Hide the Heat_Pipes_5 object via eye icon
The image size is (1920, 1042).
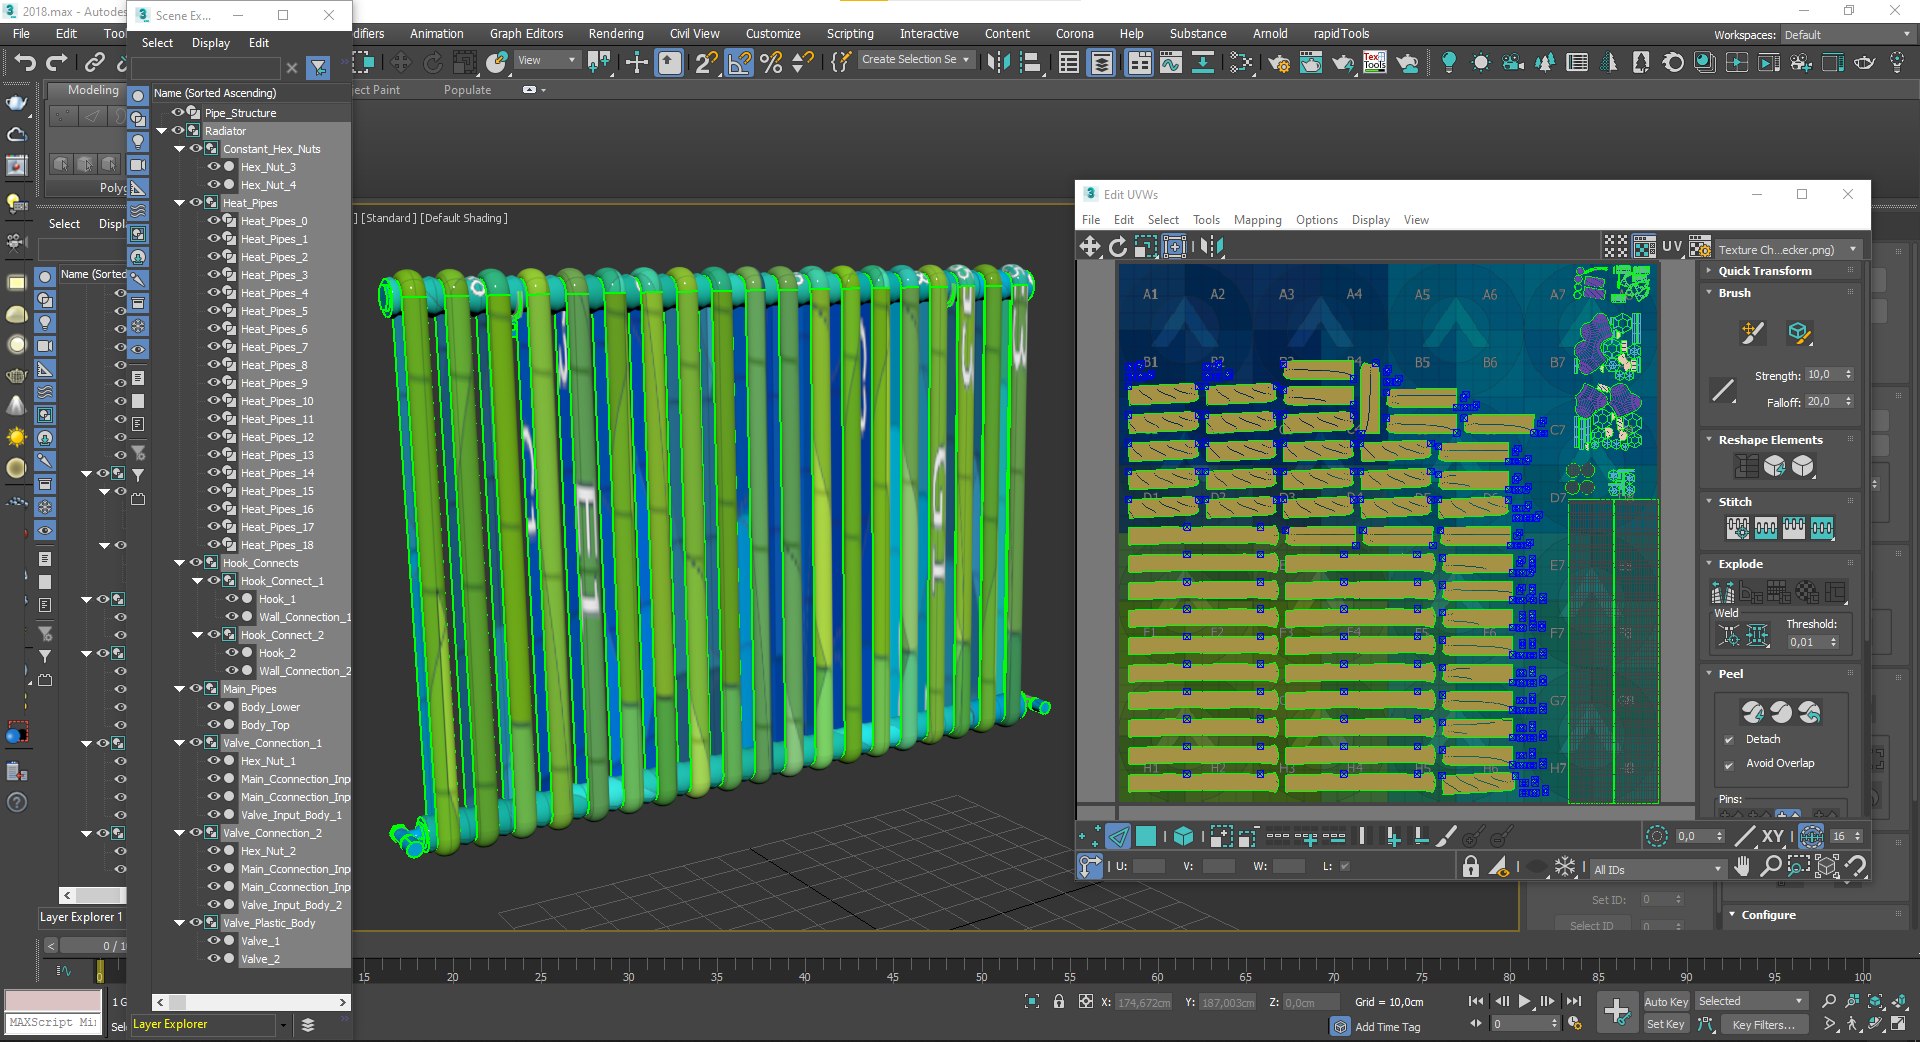point(213,311)
